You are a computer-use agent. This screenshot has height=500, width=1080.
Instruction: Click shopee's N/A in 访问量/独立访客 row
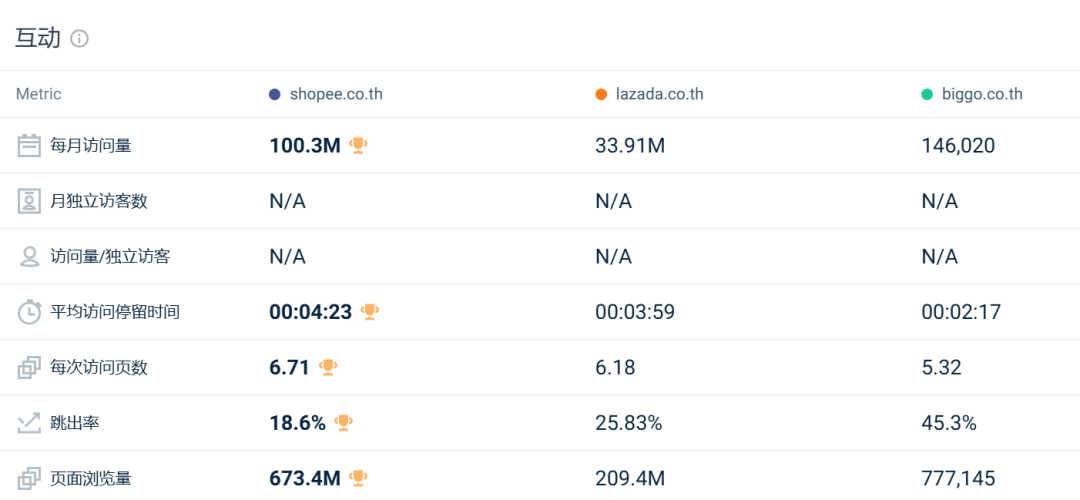click(x=287, y=257)
